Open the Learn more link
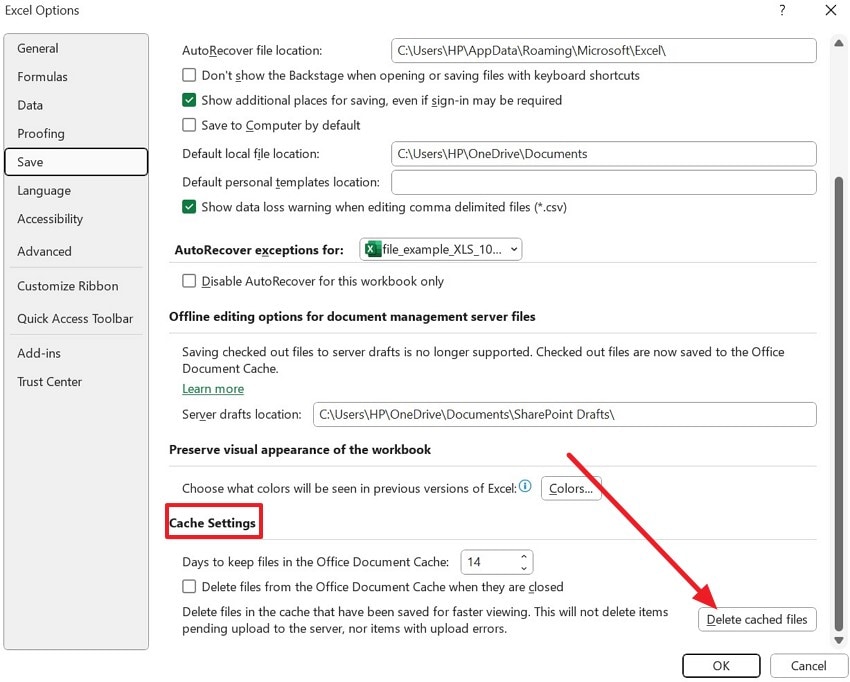This screenshot has width=850, height=682. [x=213, y=389]
